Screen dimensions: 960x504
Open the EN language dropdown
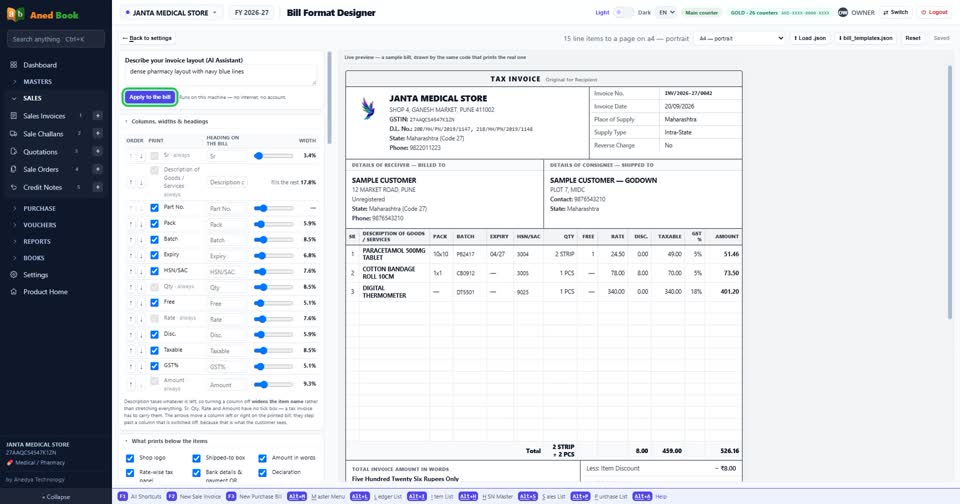tap(666, 12)
